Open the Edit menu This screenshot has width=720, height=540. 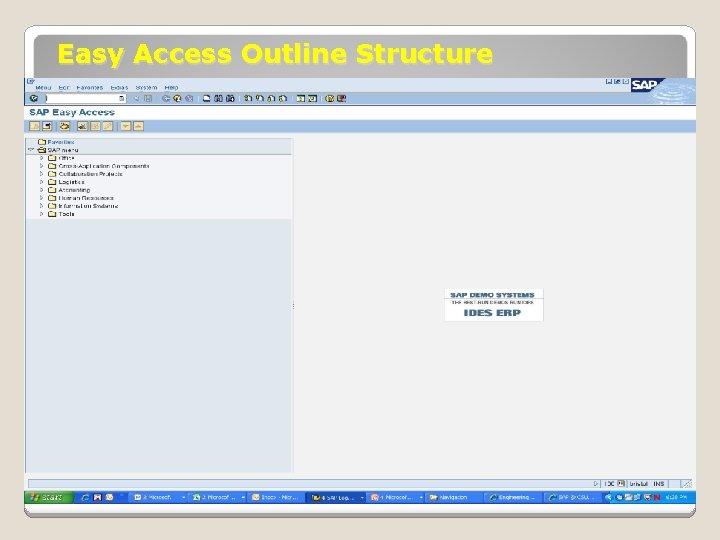[64, 87]
